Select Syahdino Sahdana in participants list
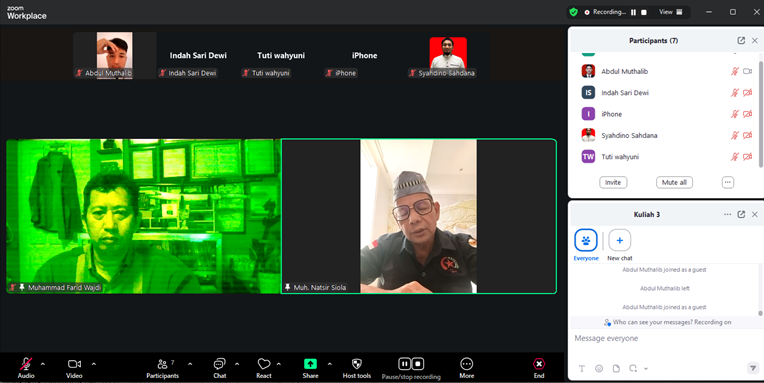The height and width of the screenshot is (383, 764). (x=629, y=135)
